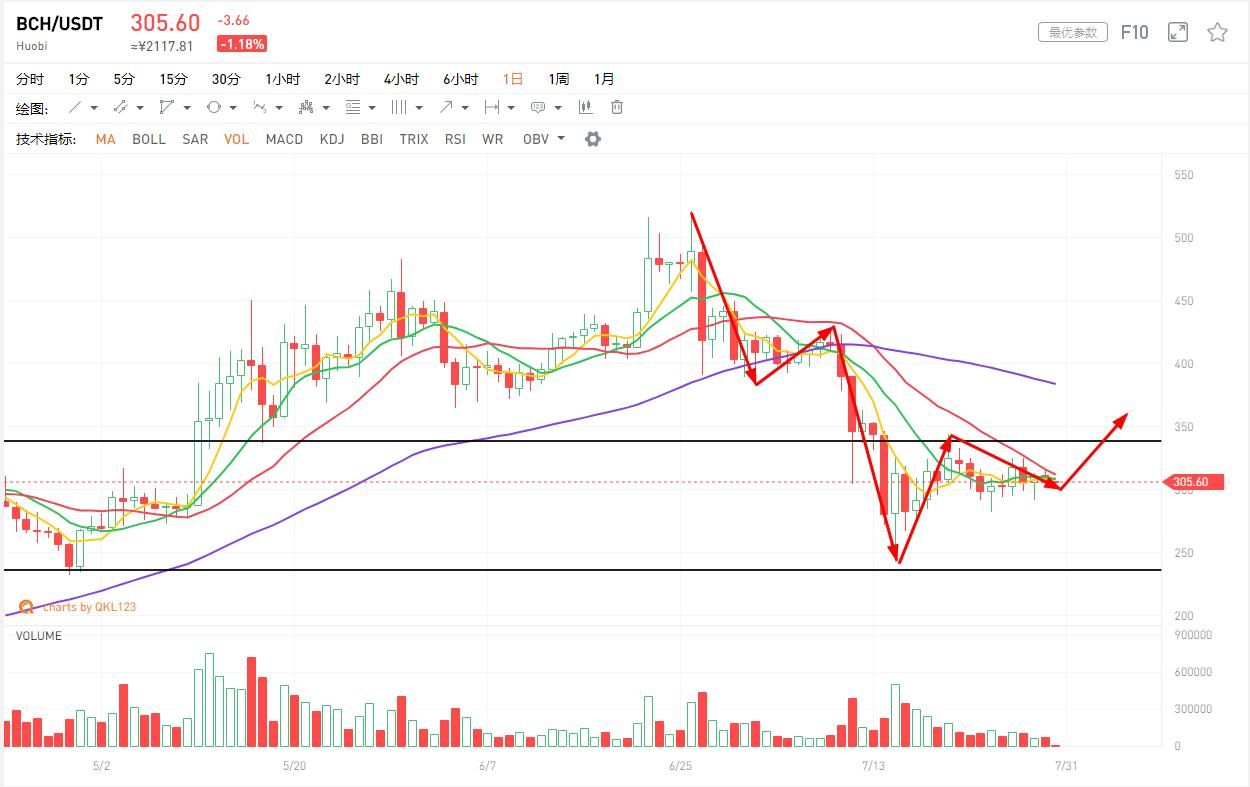Toggle the MA indicator
This screenshot has width=1250, height=787.
106,139
